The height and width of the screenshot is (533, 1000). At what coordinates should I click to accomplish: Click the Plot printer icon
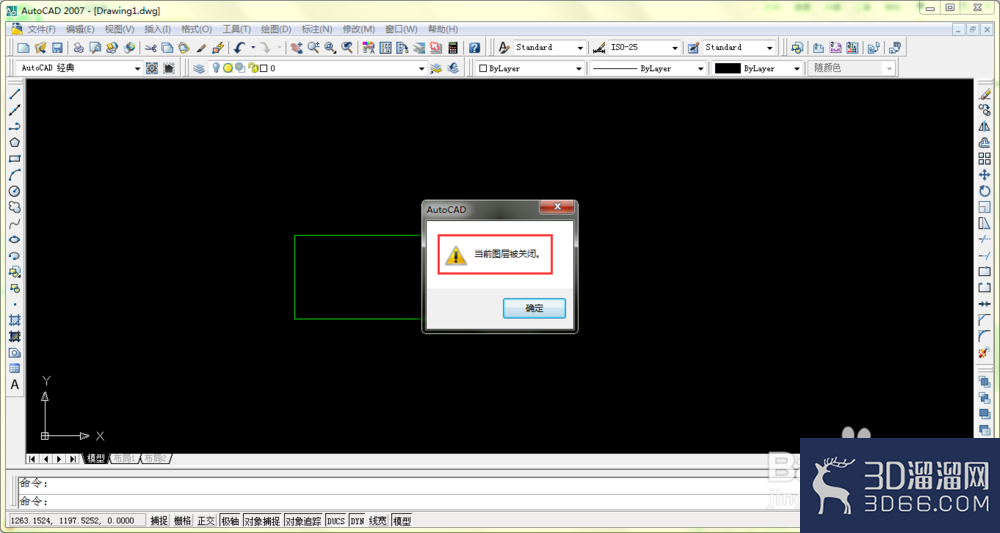[x=78, y=48]
